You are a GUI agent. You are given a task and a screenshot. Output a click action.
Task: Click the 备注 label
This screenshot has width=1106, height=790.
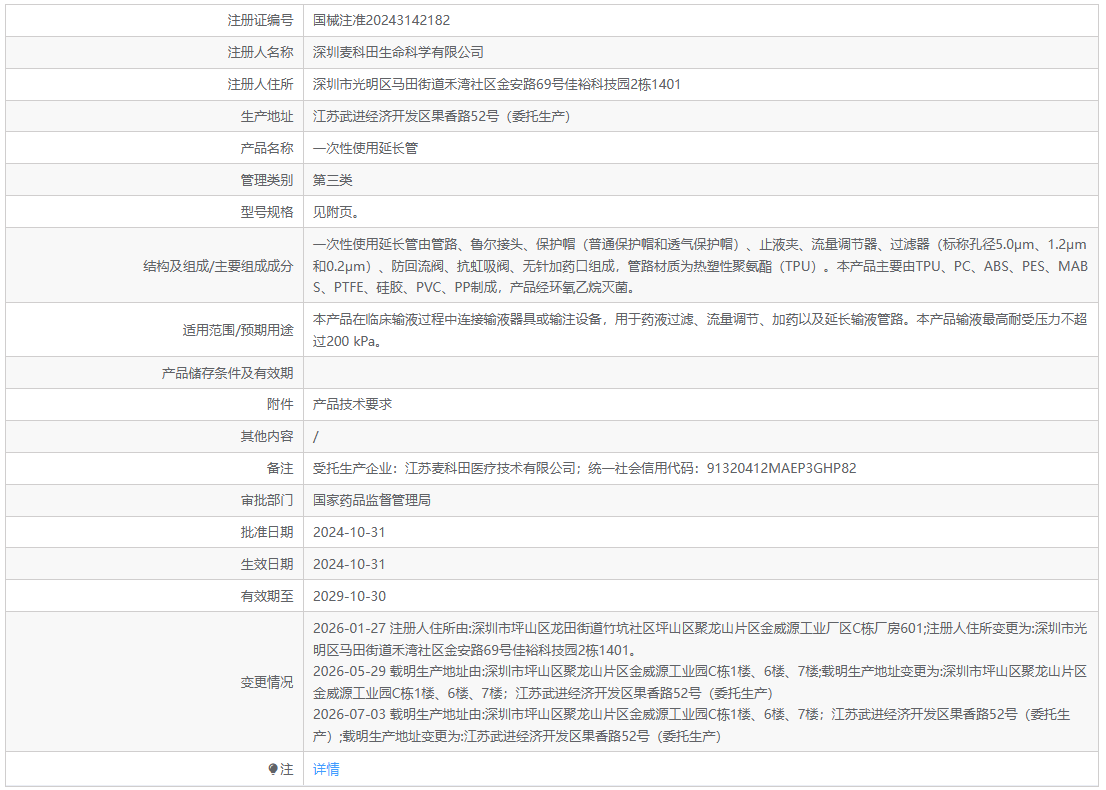[280, 468]
